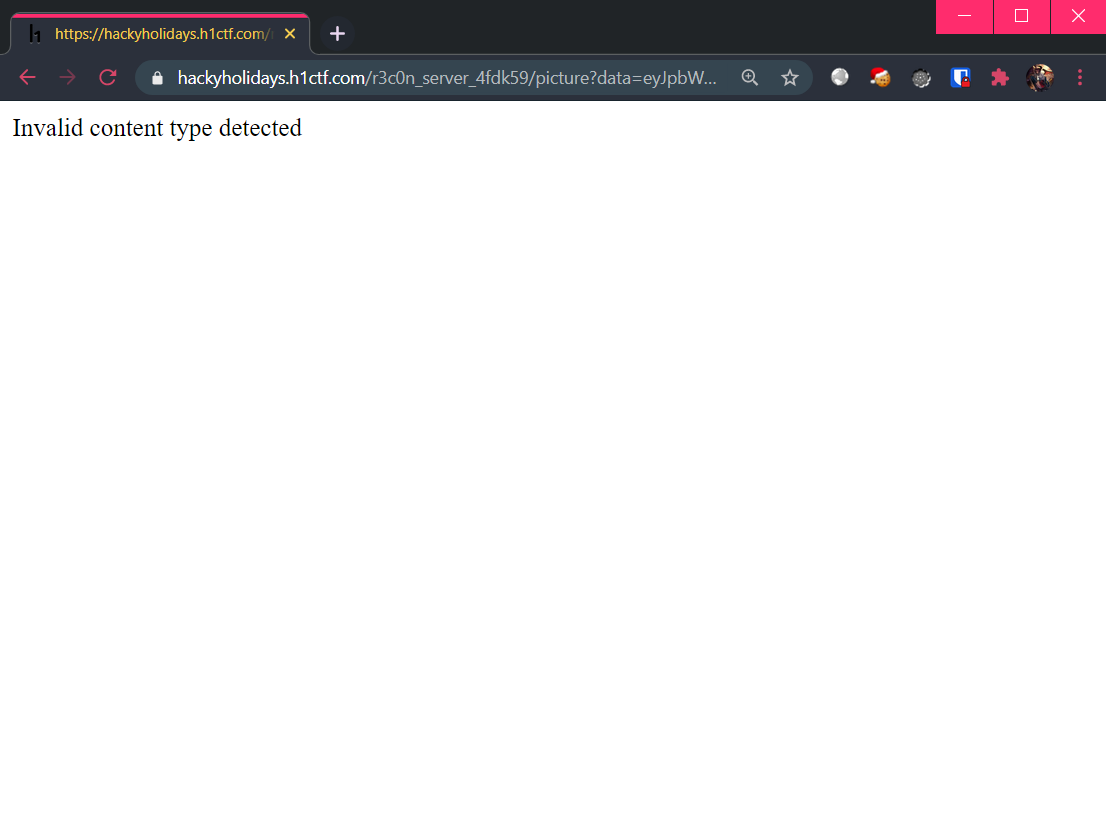Image resolution: width=1106 pixels, height=830 pixels.
Task: Minimize the browser window
Action: [964, 16]
